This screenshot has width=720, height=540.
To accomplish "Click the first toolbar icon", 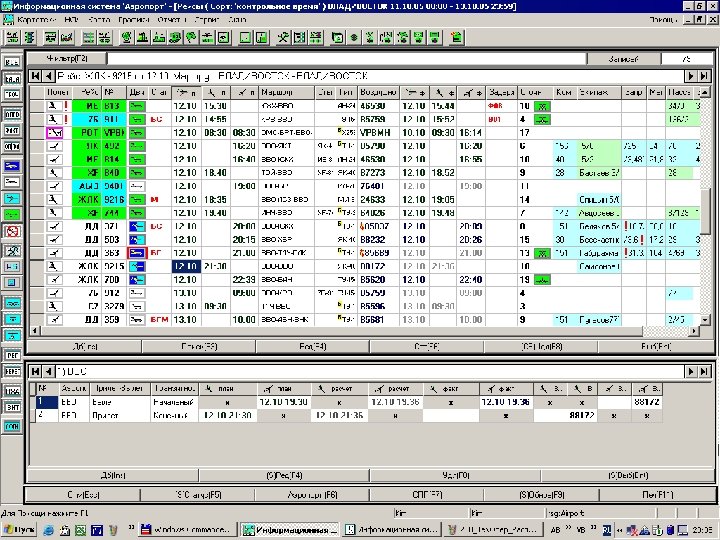I will coord(12,38).
